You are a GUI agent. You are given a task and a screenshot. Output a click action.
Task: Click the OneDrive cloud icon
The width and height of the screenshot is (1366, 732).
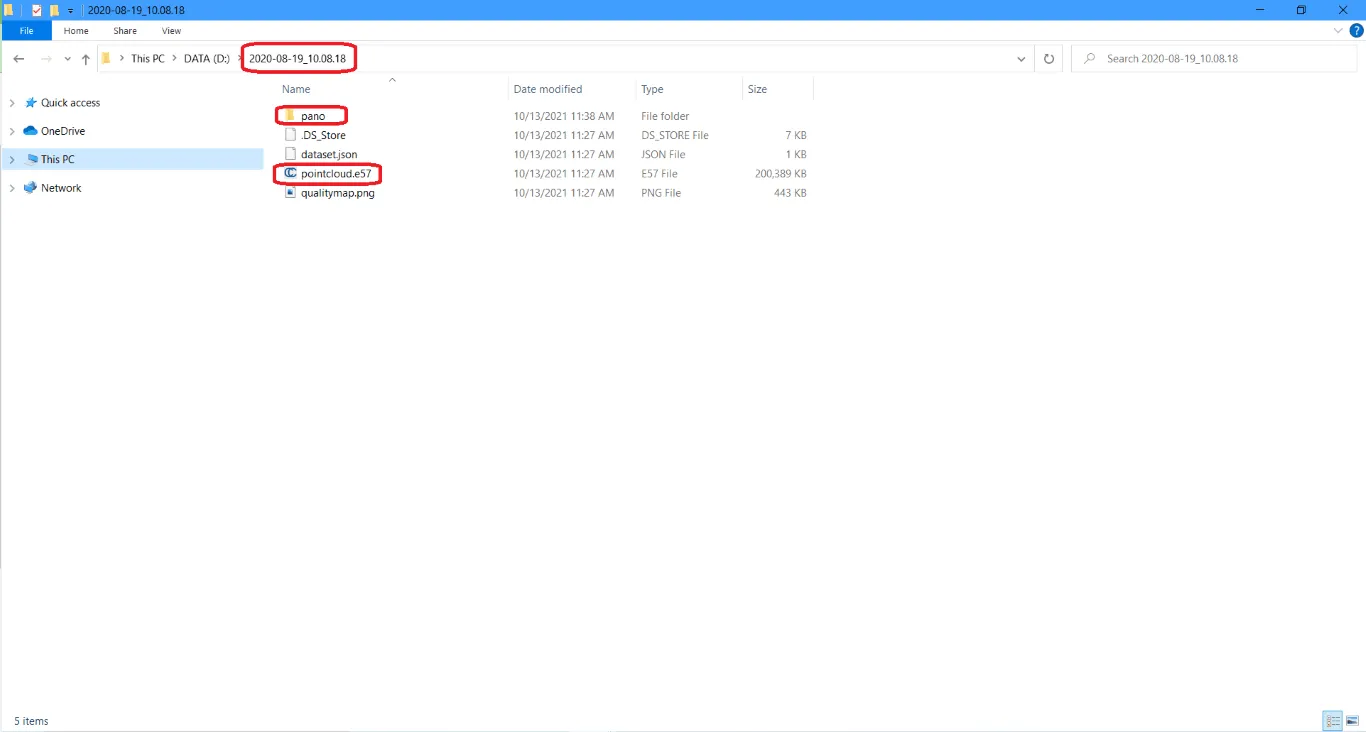click(x=31, y=131)
